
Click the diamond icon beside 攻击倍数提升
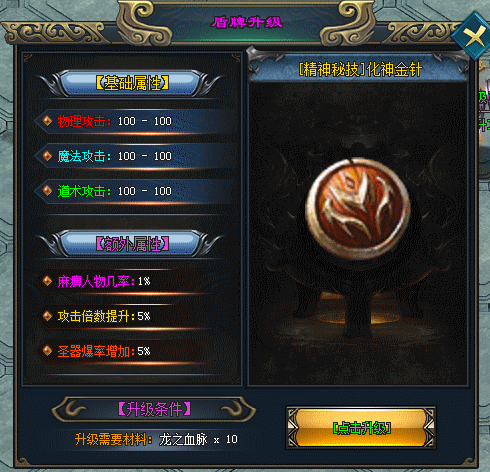47,316
